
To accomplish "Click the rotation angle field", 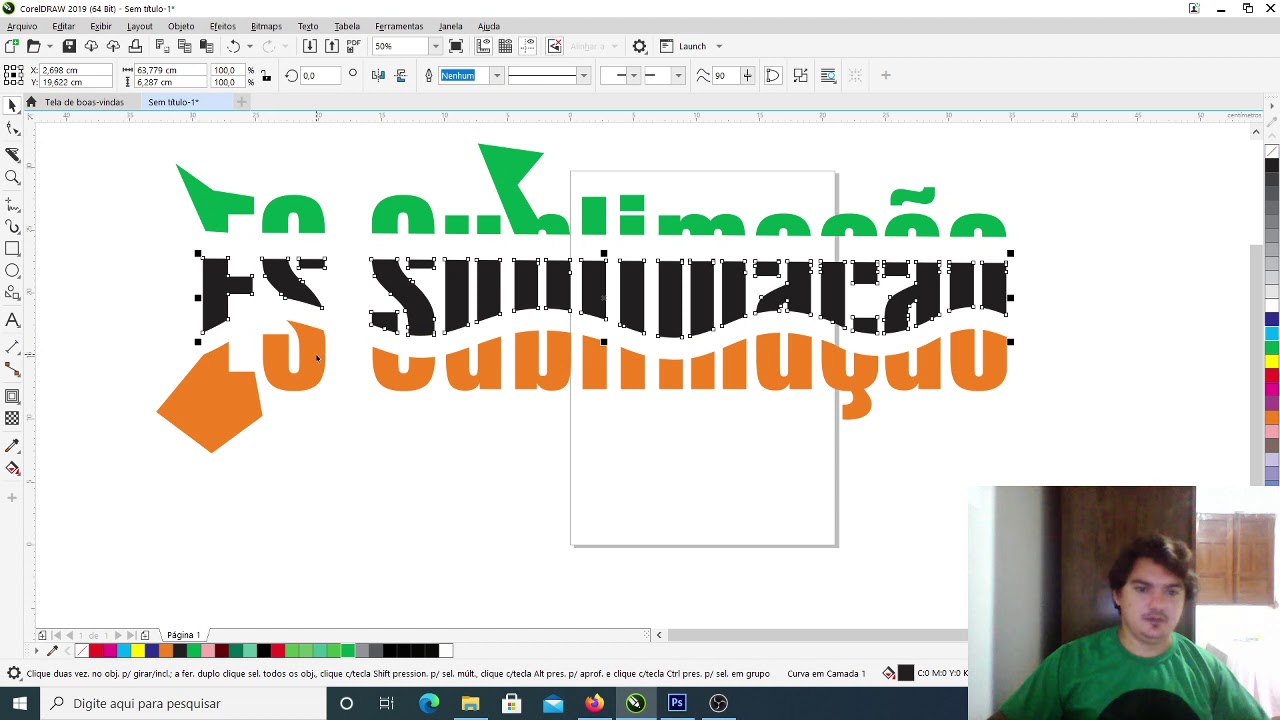I will (x=320, y=76).
